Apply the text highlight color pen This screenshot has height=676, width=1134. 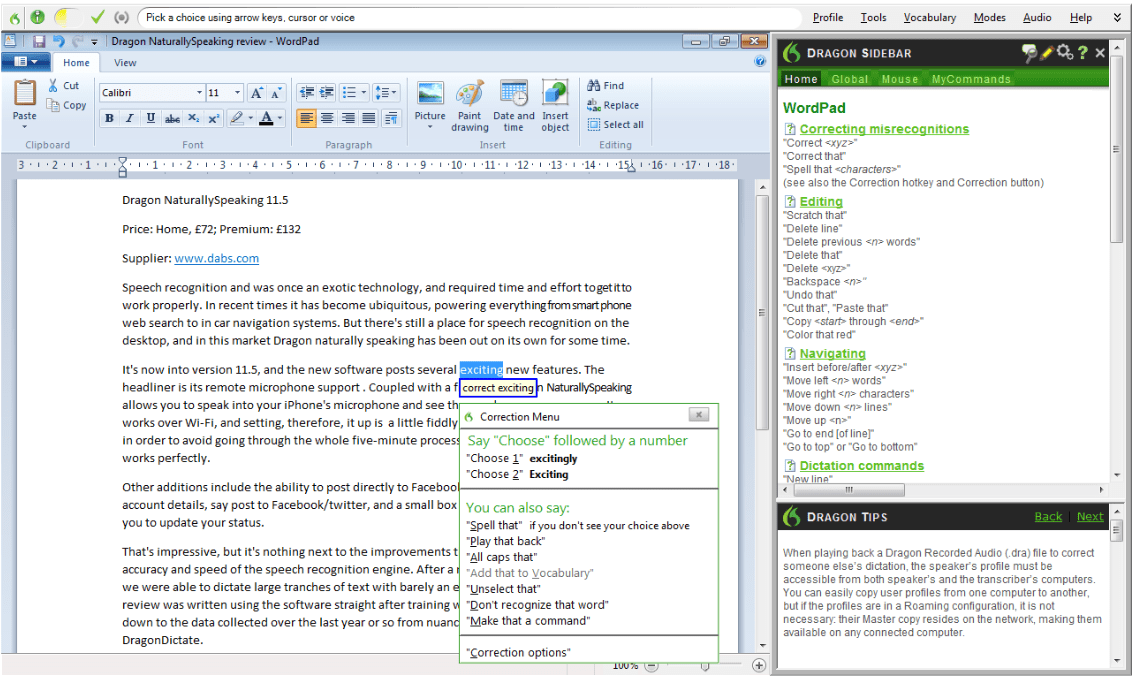pyautogui.click(x=236, y=118)
